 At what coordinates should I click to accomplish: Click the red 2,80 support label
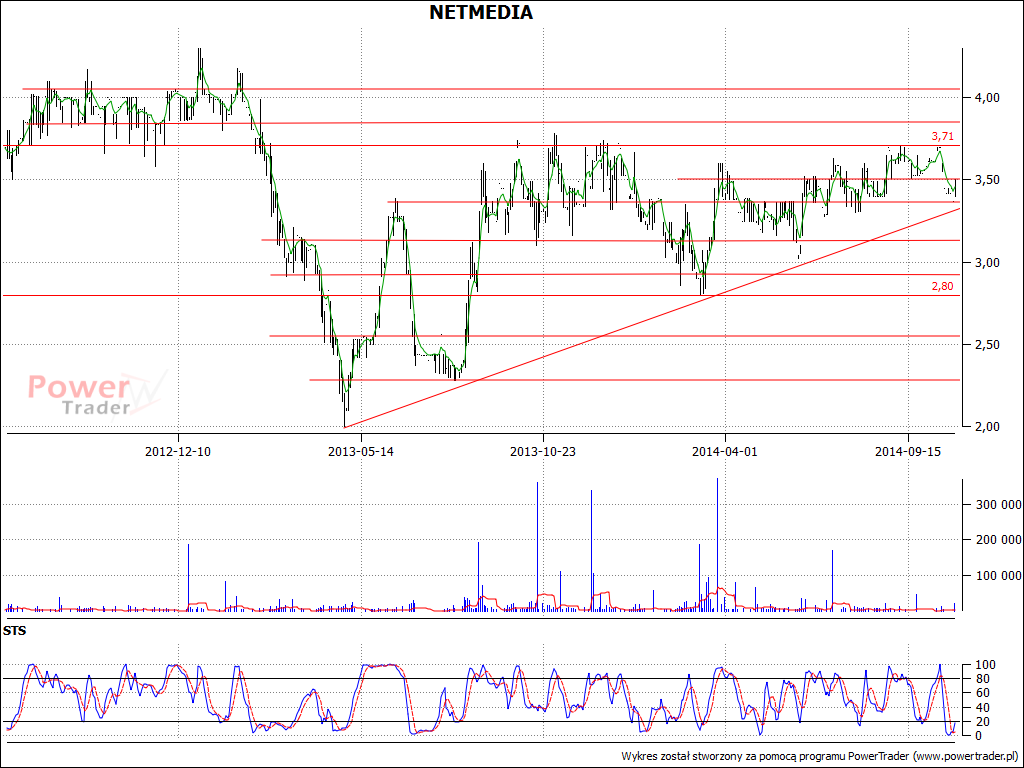[x=942, y=286]
